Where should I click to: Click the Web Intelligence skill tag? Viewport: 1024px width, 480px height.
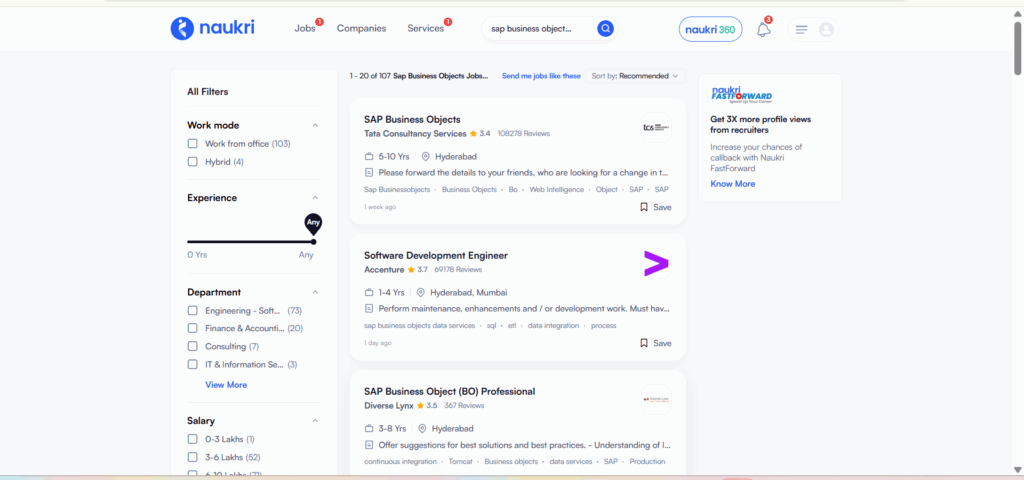pyautogui.click(x=556, y=189)
